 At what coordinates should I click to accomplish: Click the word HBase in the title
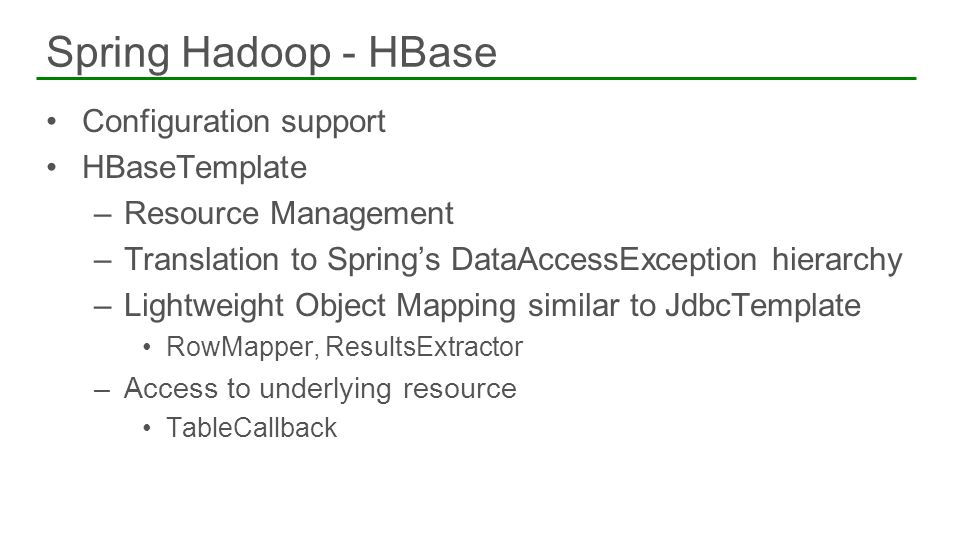point(432,53)
